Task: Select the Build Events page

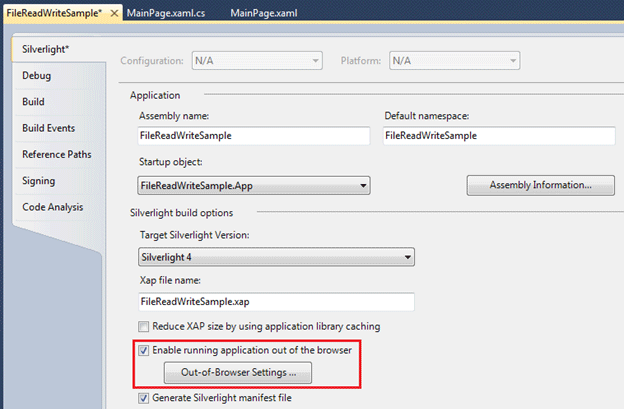Action: point(49,128)
